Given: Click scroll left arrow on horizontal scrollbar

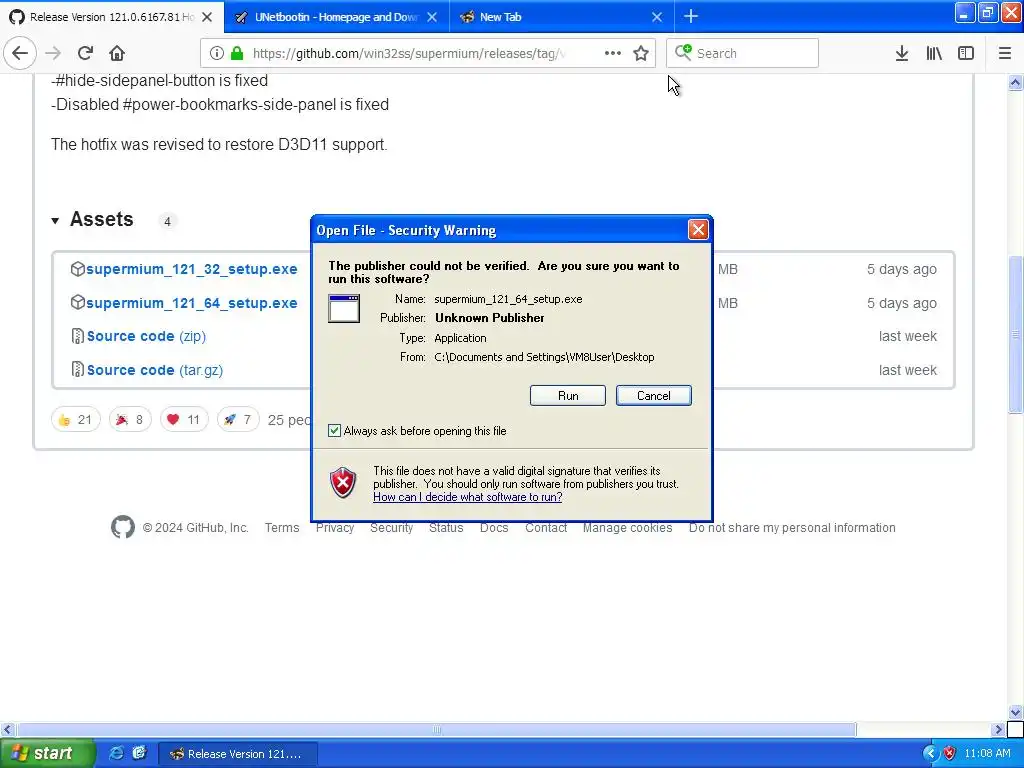Looking at the screenshot, I should pos(7,729).
